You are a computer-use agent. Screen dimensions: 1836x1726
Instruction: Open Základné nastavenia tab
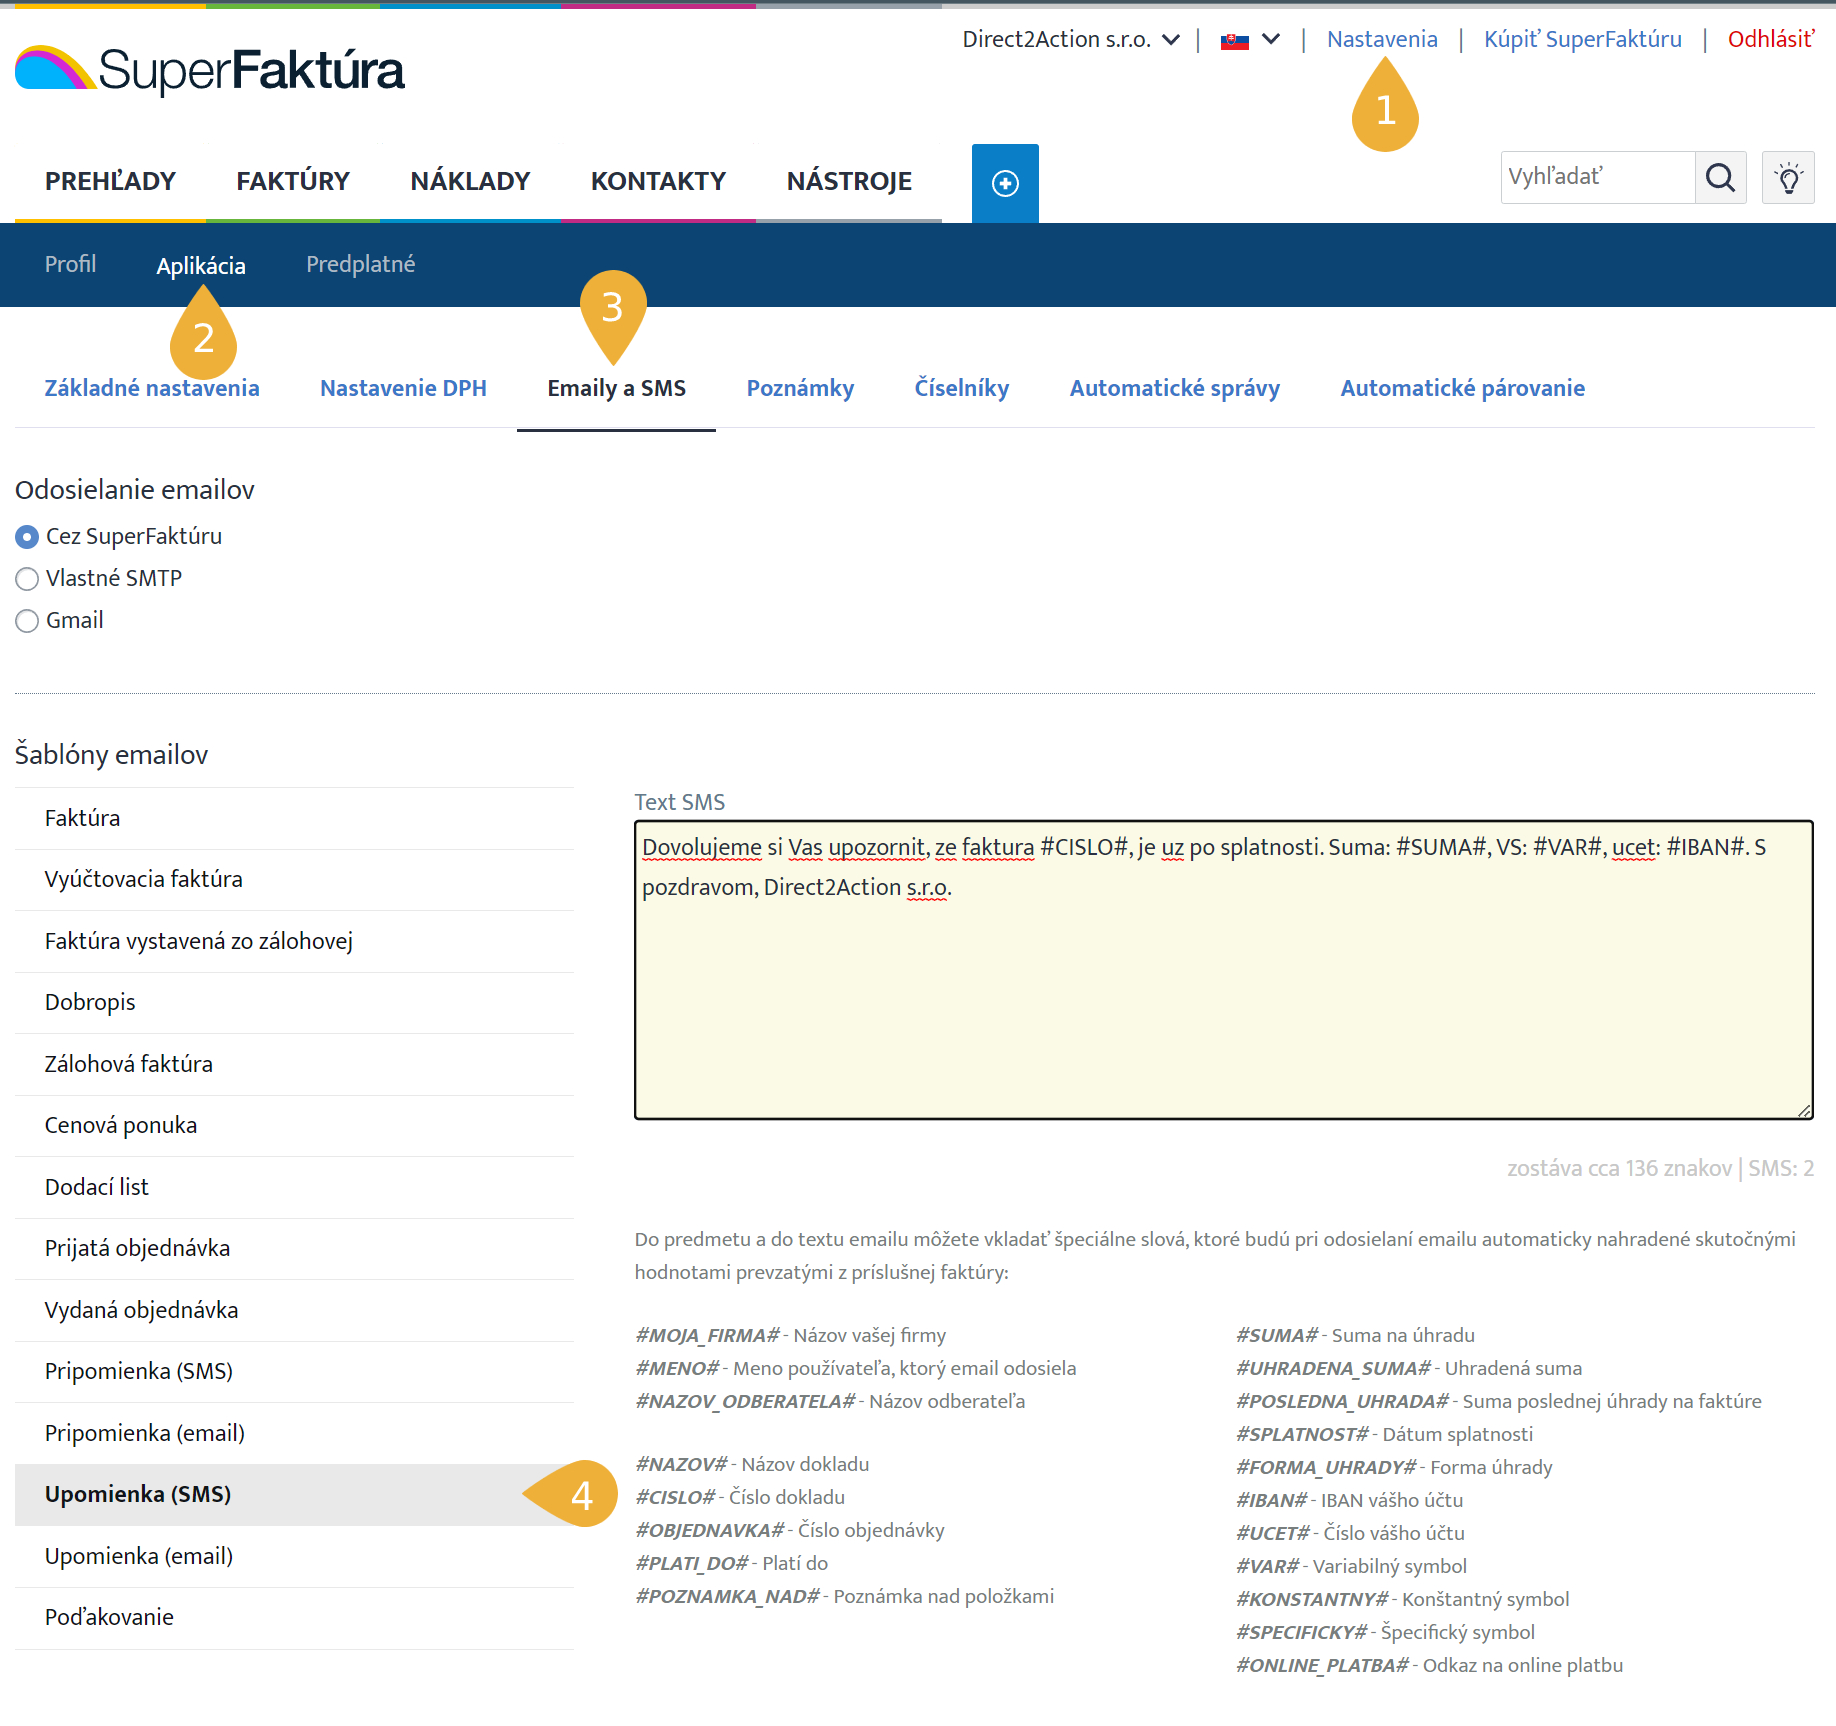pyautogui.click(x=152, y=388)
